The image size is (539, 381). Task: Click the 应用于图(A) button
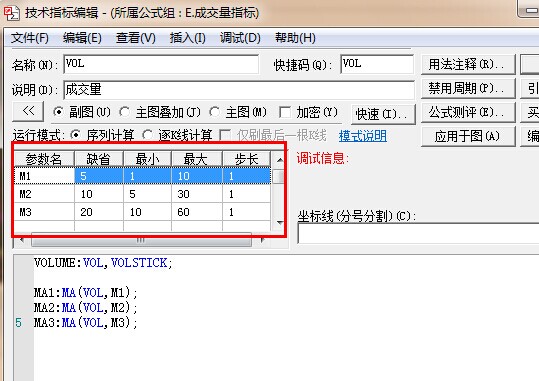[x=468, y=136]
